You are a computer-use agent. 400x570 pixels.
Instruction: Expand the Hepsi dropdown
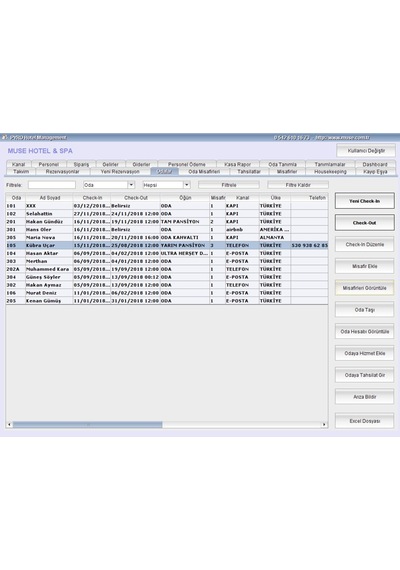click(x=187, y=185)
